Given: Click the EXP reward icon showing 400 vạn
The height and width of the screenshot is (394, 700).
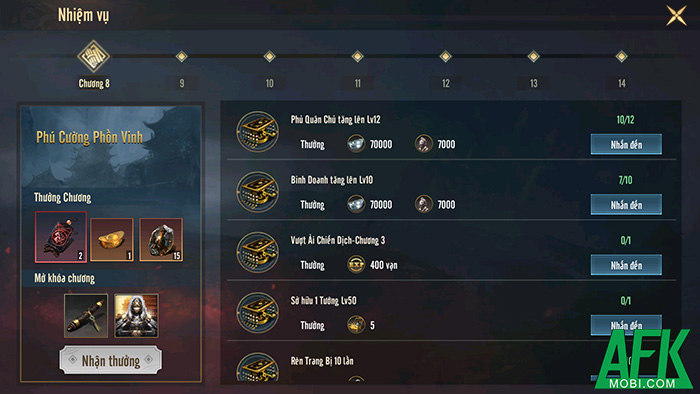Looking at the screenshot, I should point(356,265).
